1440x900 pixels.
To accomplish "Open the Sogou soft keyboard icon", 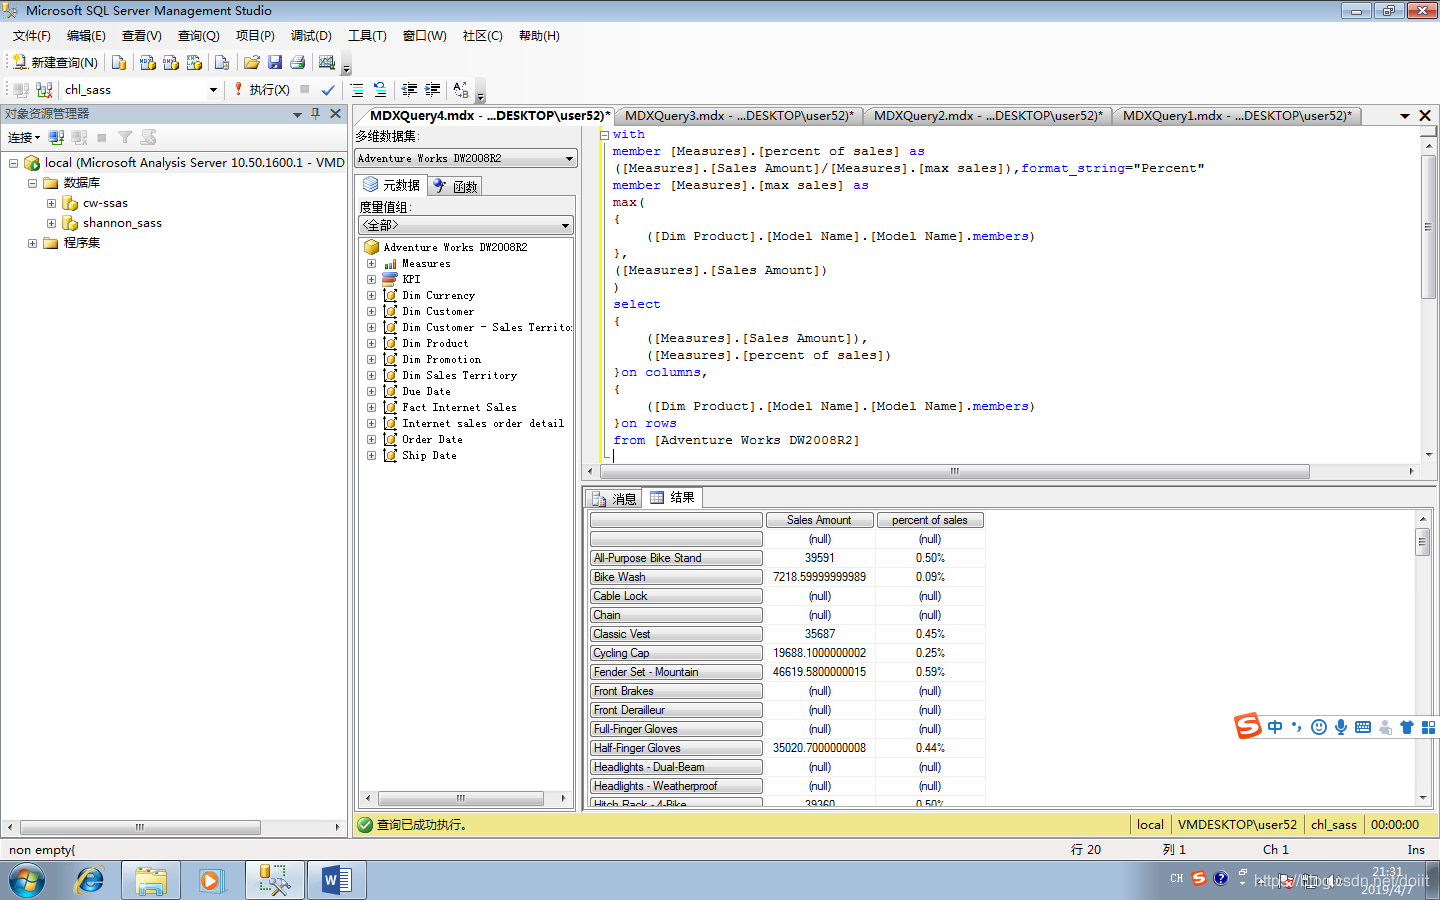I will (1363, 727).
